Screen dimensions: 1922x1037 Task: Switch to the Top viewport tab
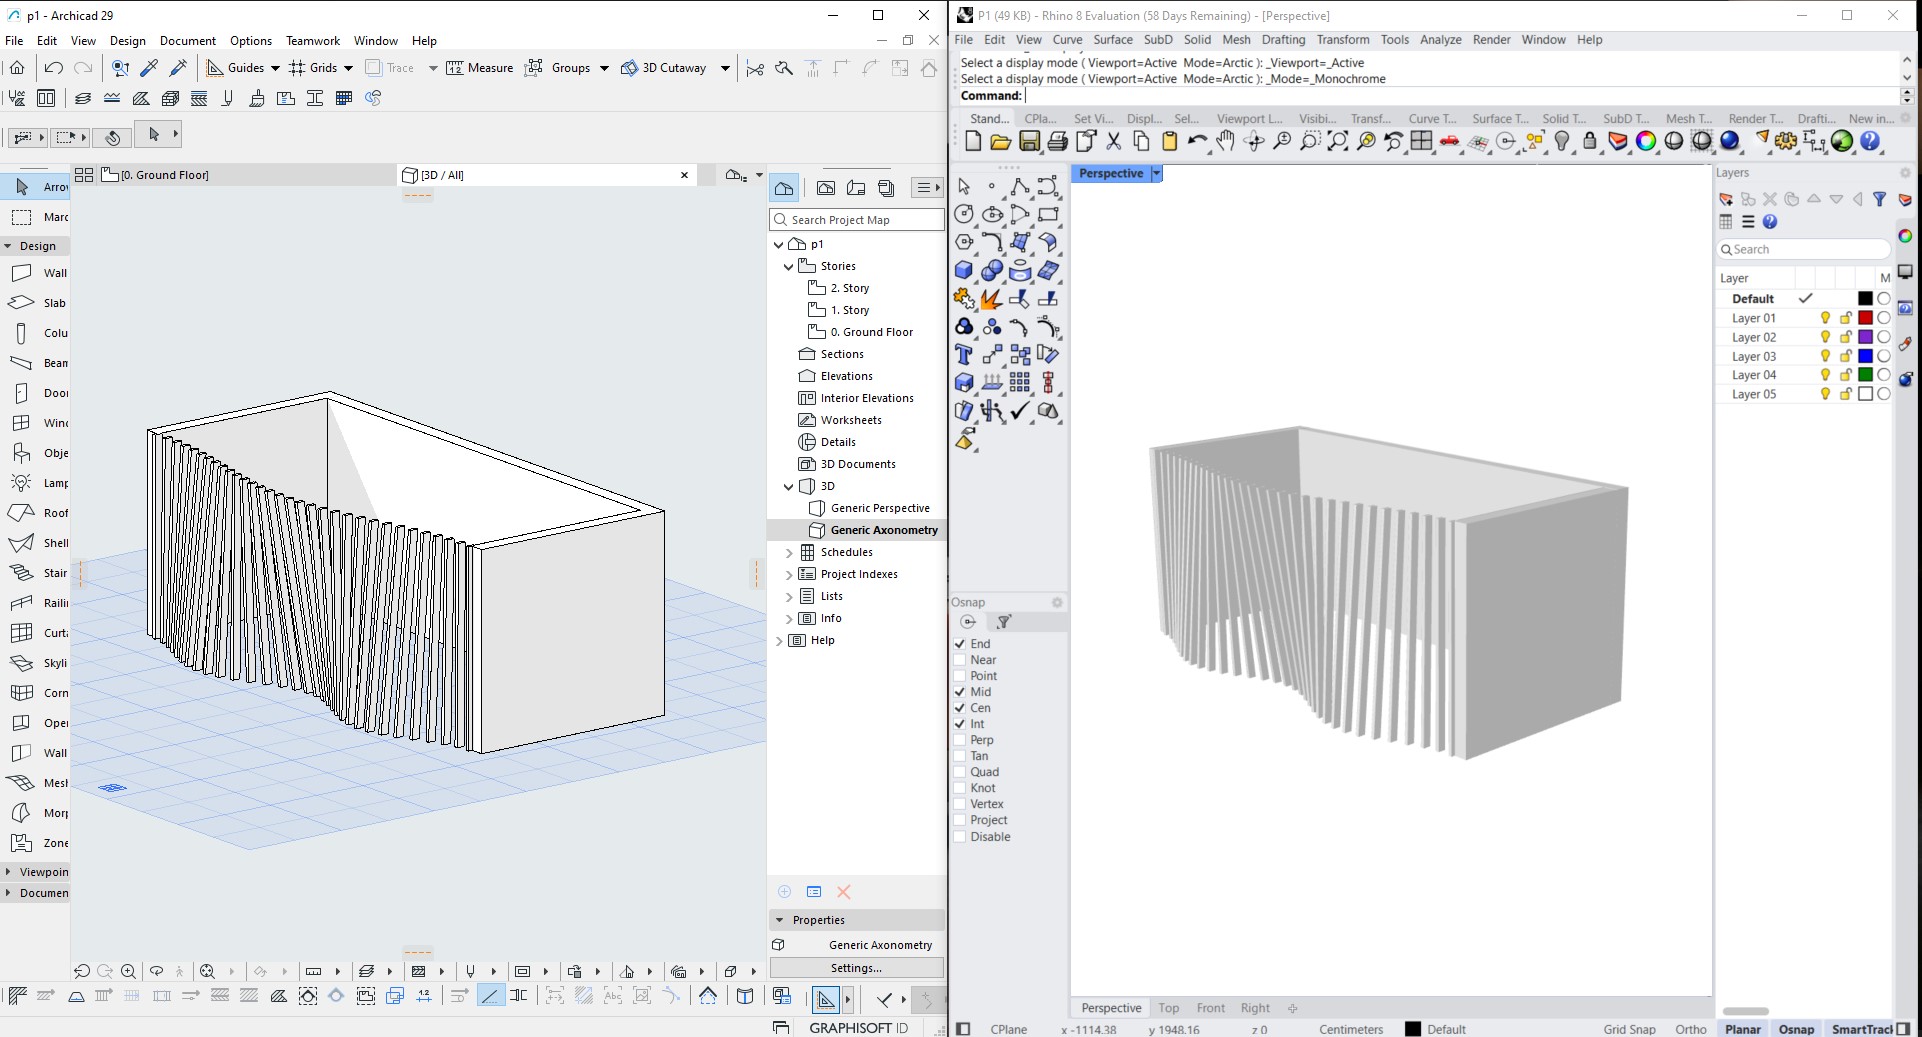(x=1168, y=1008)
